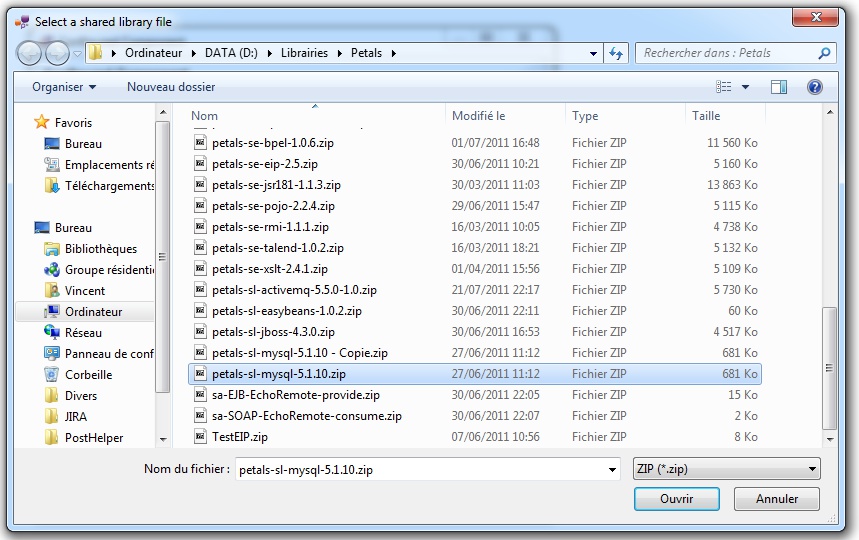
Task: Open the Nom du fichier dropdown arrow
Action: click(x=612, y=469)
